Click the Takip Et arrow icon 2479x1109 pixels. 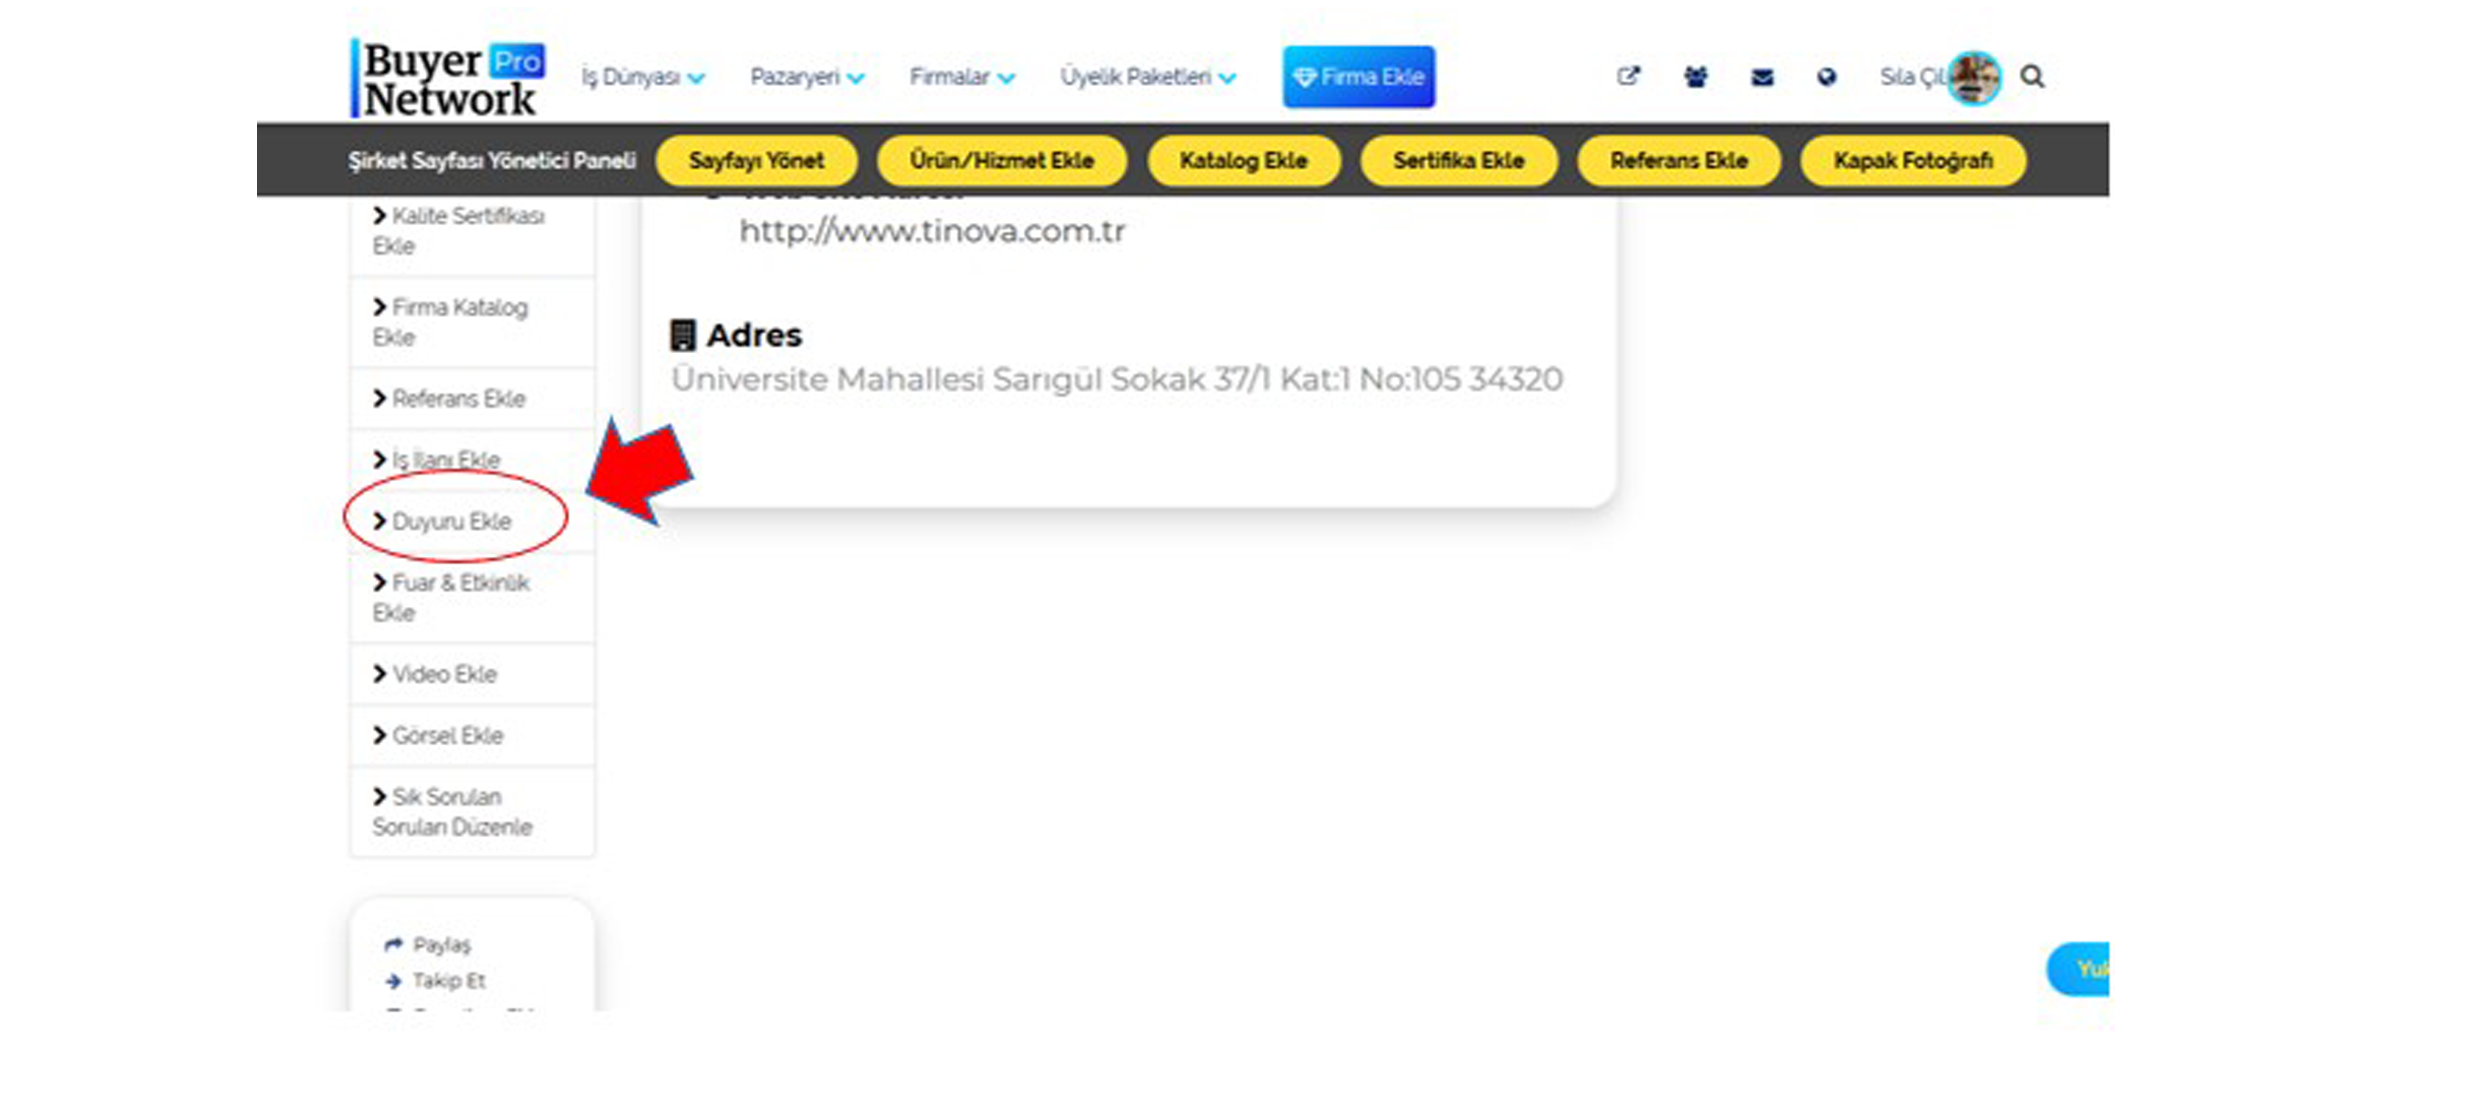393,981
